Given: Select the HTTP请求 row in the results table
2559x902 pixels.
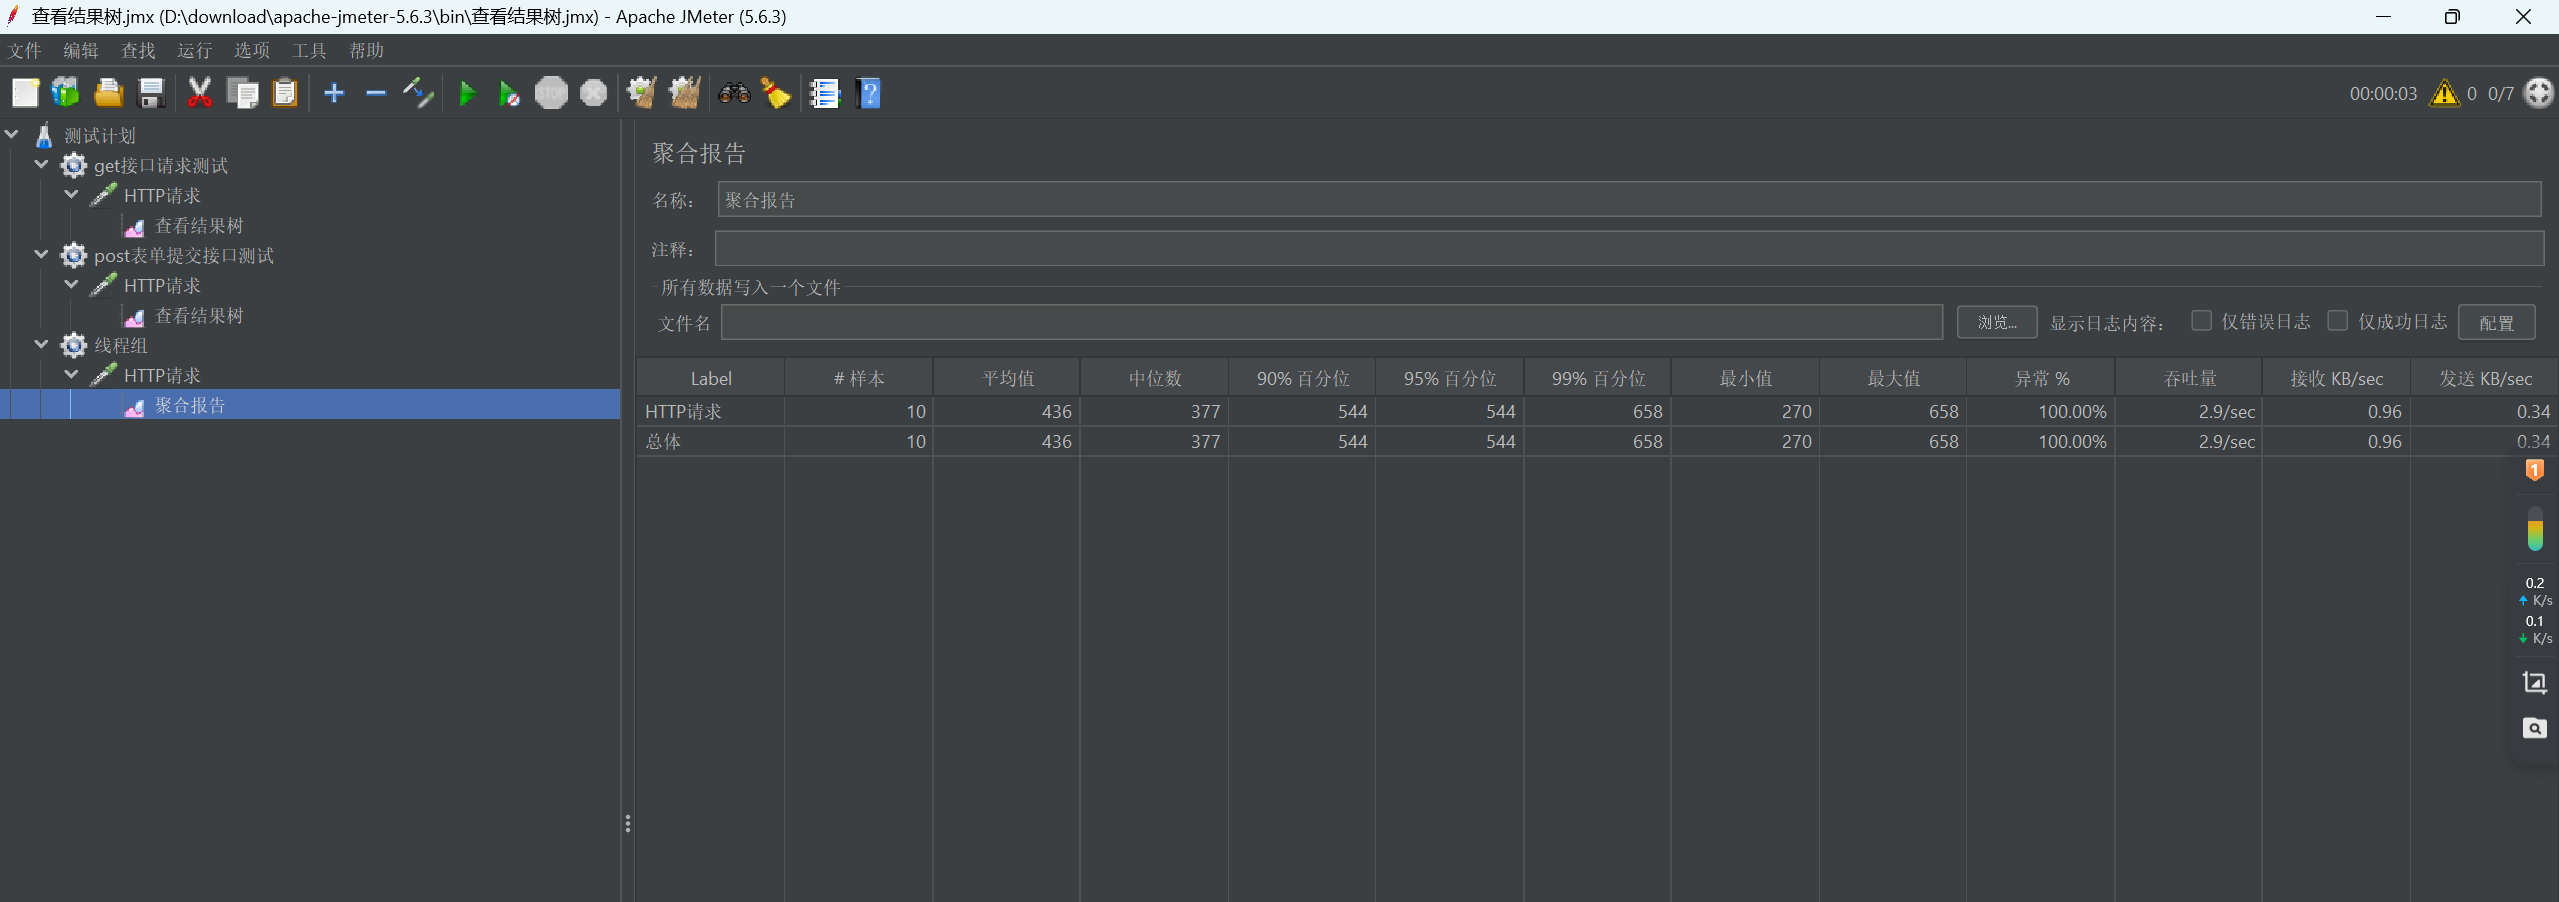Looking at the screenshot, I should click(x=1597, y=411).
